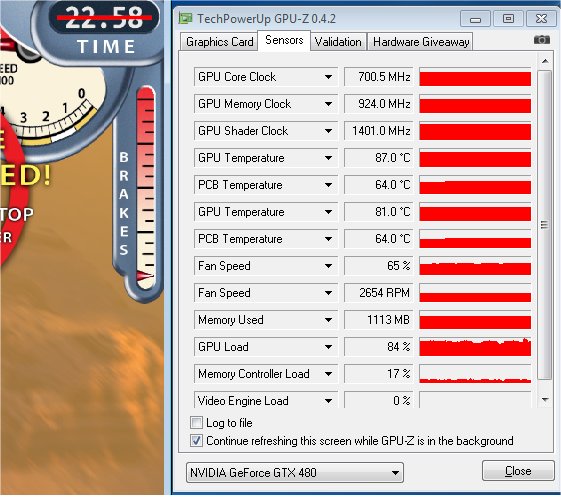561x497 pixels.
Task: Uncheck Continue refreshing in background option
Action: (x=196, y=440)
